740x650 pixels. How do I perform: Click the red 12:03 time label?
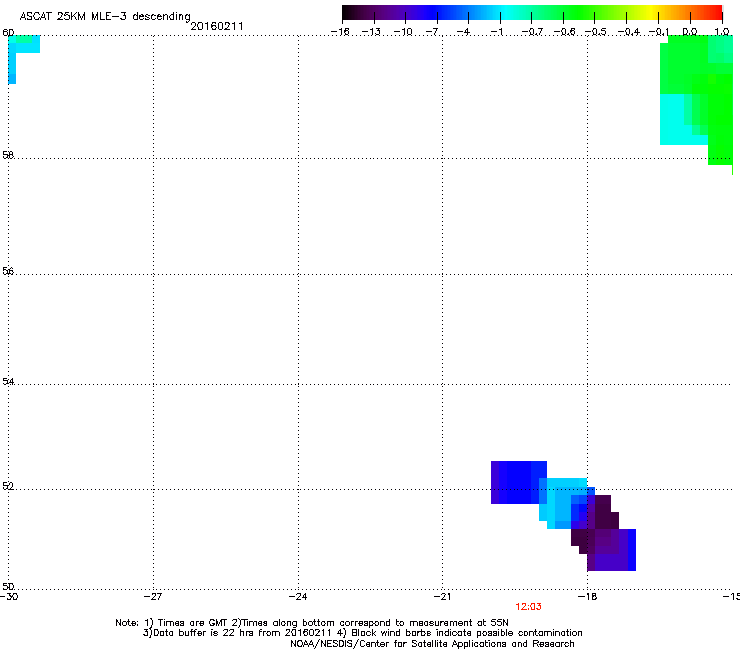[528, 607]
